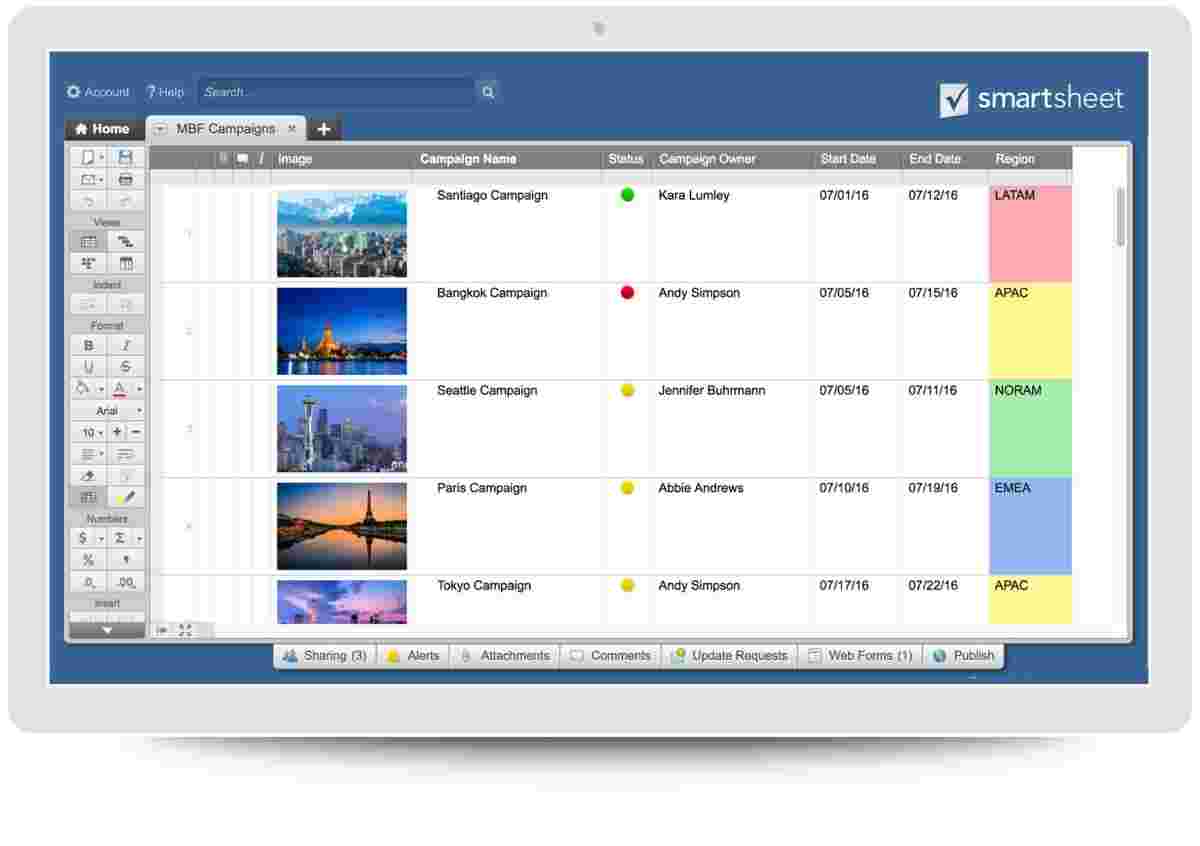Print the sheet using the printer icon

(125, 180)
